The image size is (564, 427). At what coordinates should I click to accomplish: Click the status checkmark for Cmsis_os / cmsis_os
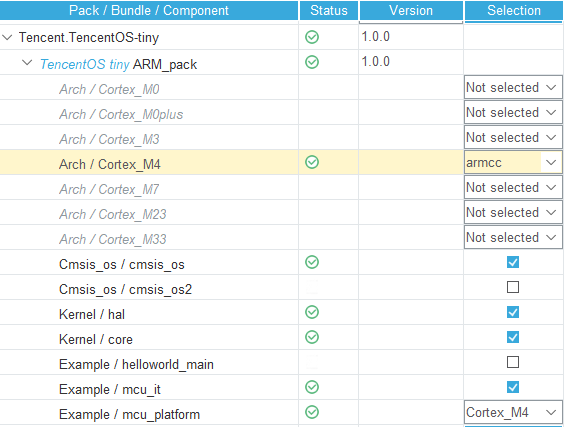pyautogui.click(x=312, y=262)
